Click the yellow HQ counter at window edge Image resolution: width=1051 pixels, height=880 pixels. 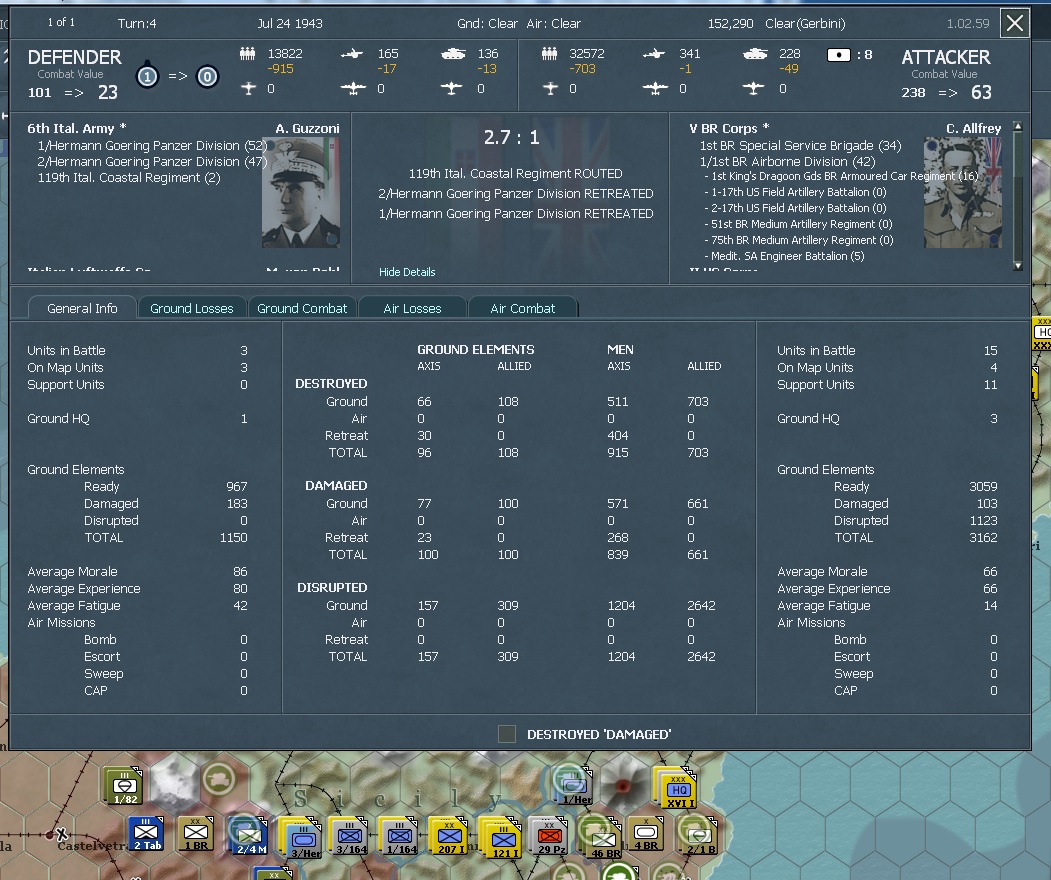click(1042, 333)
